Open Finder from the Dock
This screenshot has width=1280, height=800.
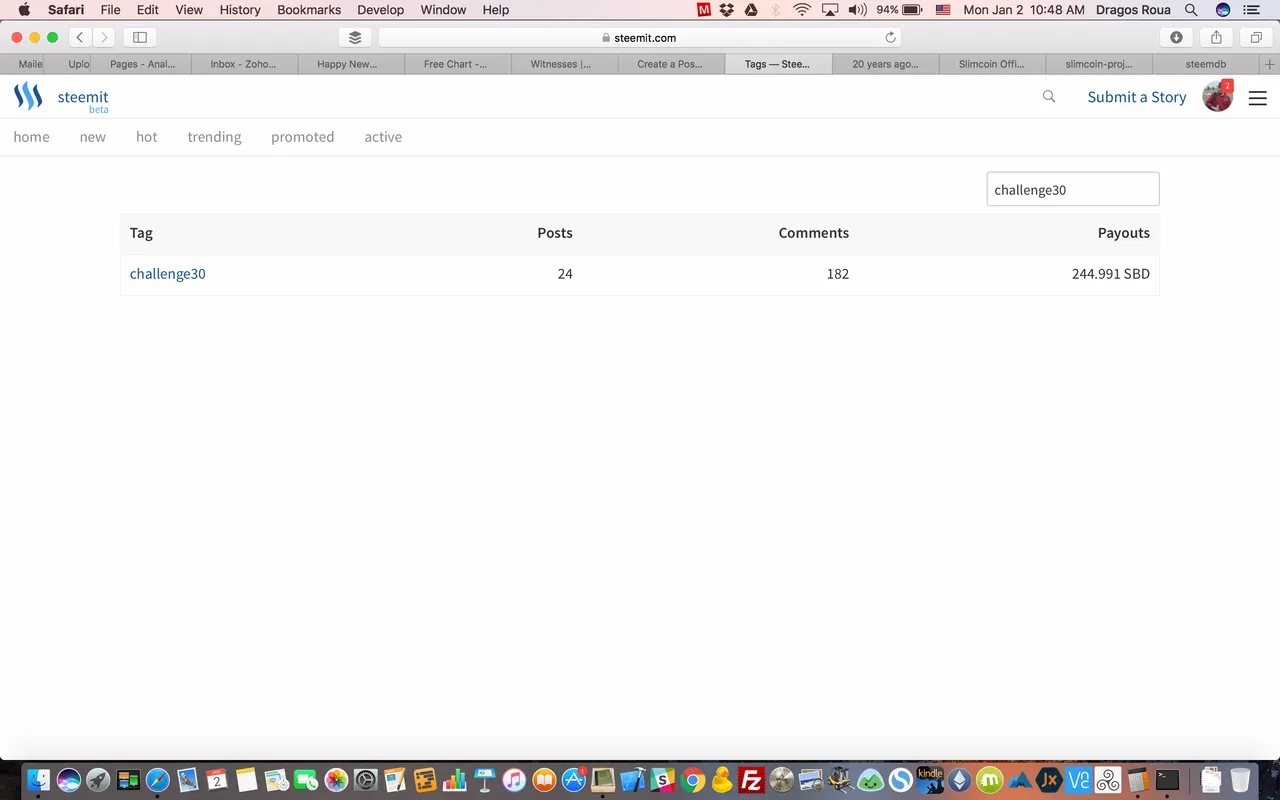[39, 780]
